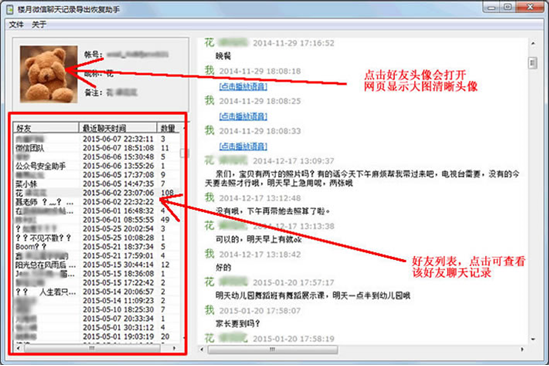Select friend 公众号安全助手 in the list
Image resolution: width=549 pixels, height=366 pixels.
(97, 166)
